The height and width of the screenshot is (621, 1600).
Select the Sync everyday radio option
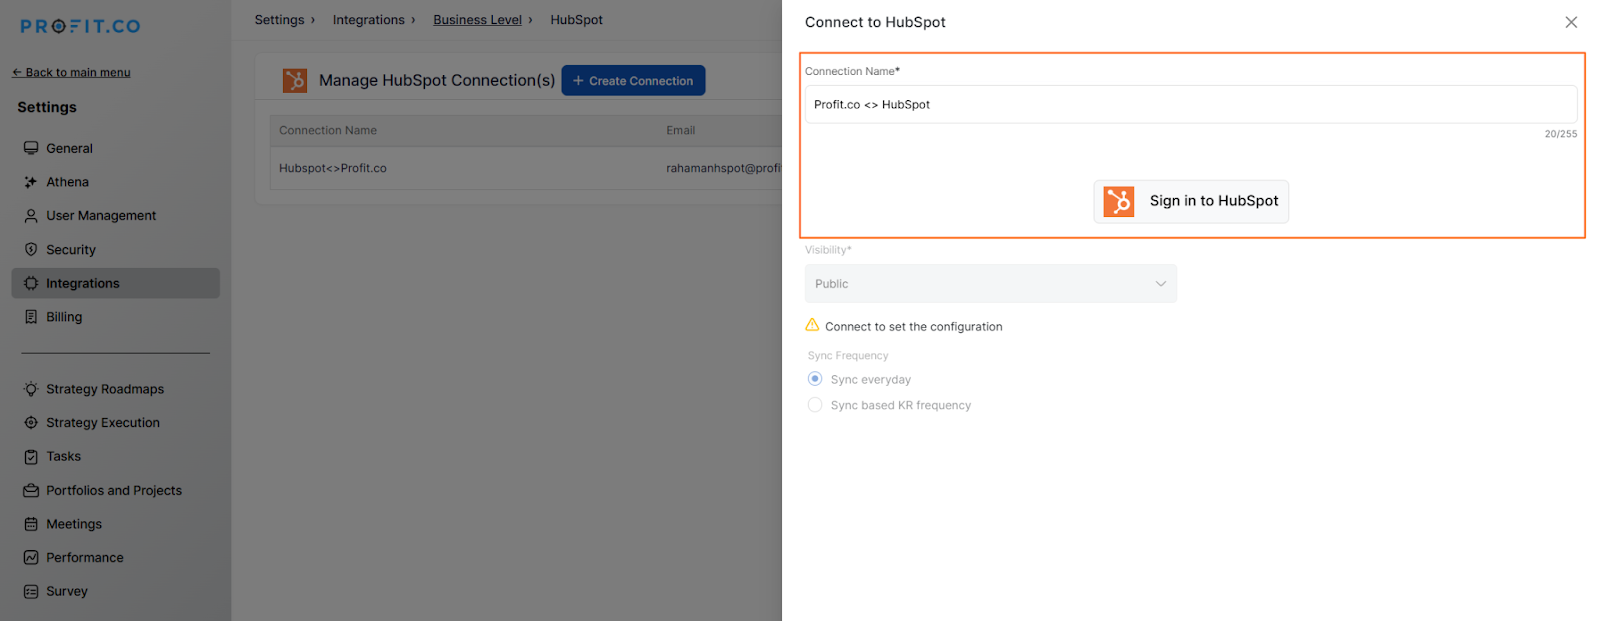tap(815, 379)
